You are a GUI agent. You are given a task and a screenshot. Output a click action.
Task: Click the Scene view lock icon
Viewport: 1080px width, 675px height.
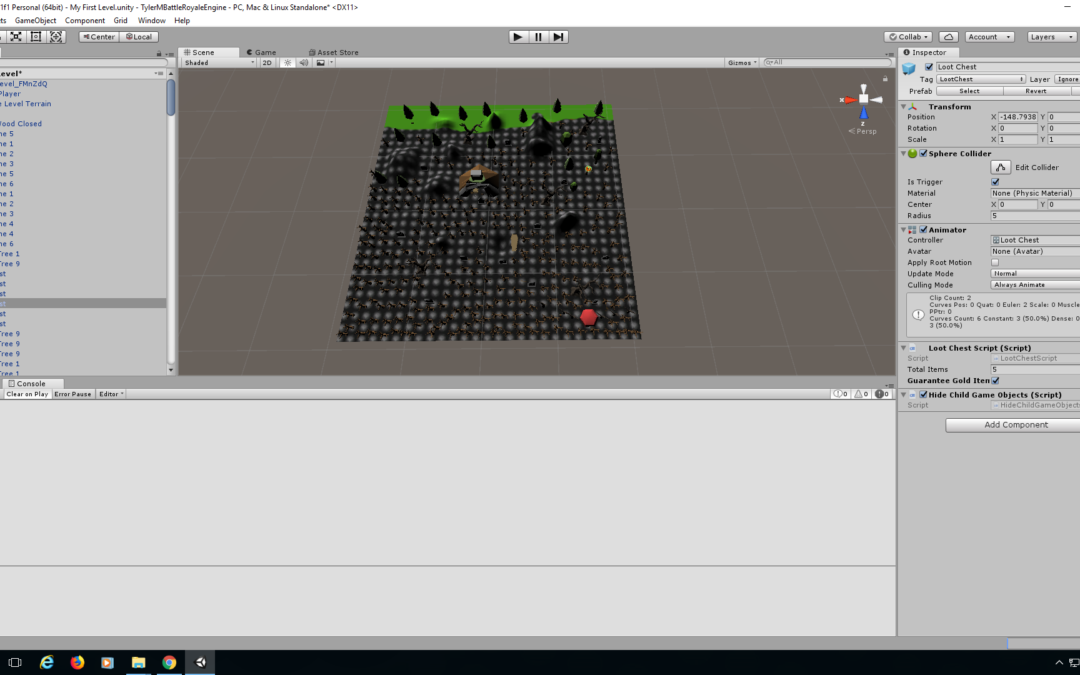885,79
